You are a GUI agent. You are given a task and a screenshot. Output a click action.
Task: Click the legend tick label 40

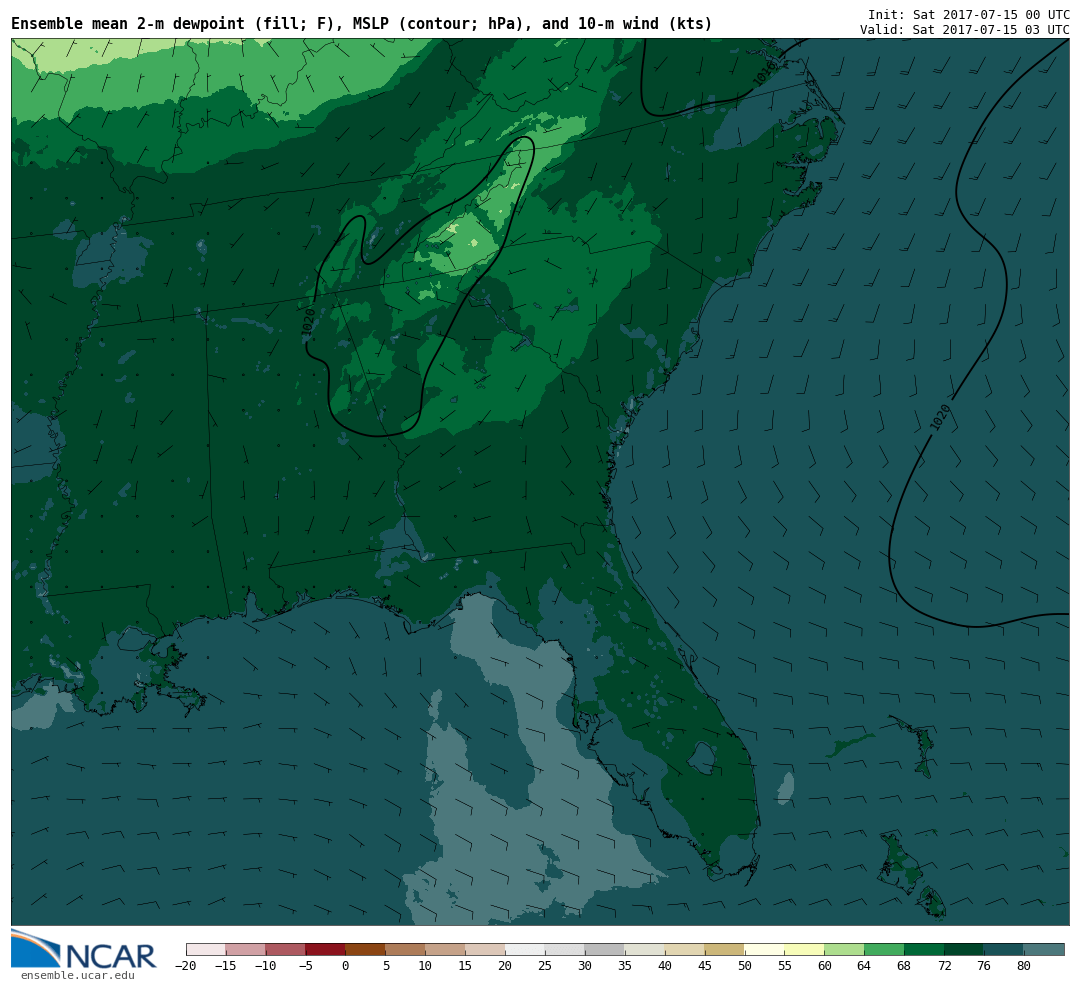click(665, 966)
